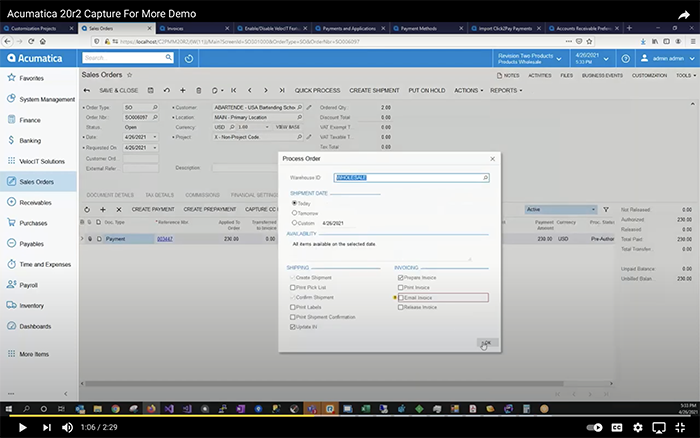The image size is (700, 438).
Task: Click Quick Process button
Action: [317, 90]
